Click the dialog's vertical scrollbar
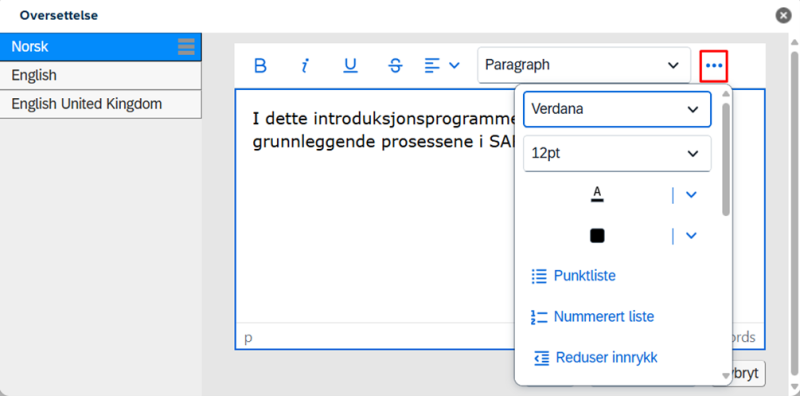800x396 pixels. point(794,213)
